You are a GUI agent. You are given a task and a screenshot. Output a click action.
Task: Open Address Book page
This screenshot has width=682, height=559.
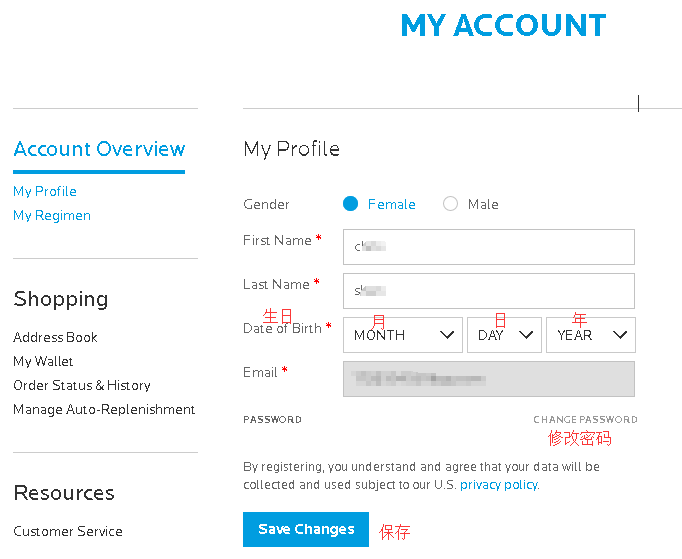(55, 337)
